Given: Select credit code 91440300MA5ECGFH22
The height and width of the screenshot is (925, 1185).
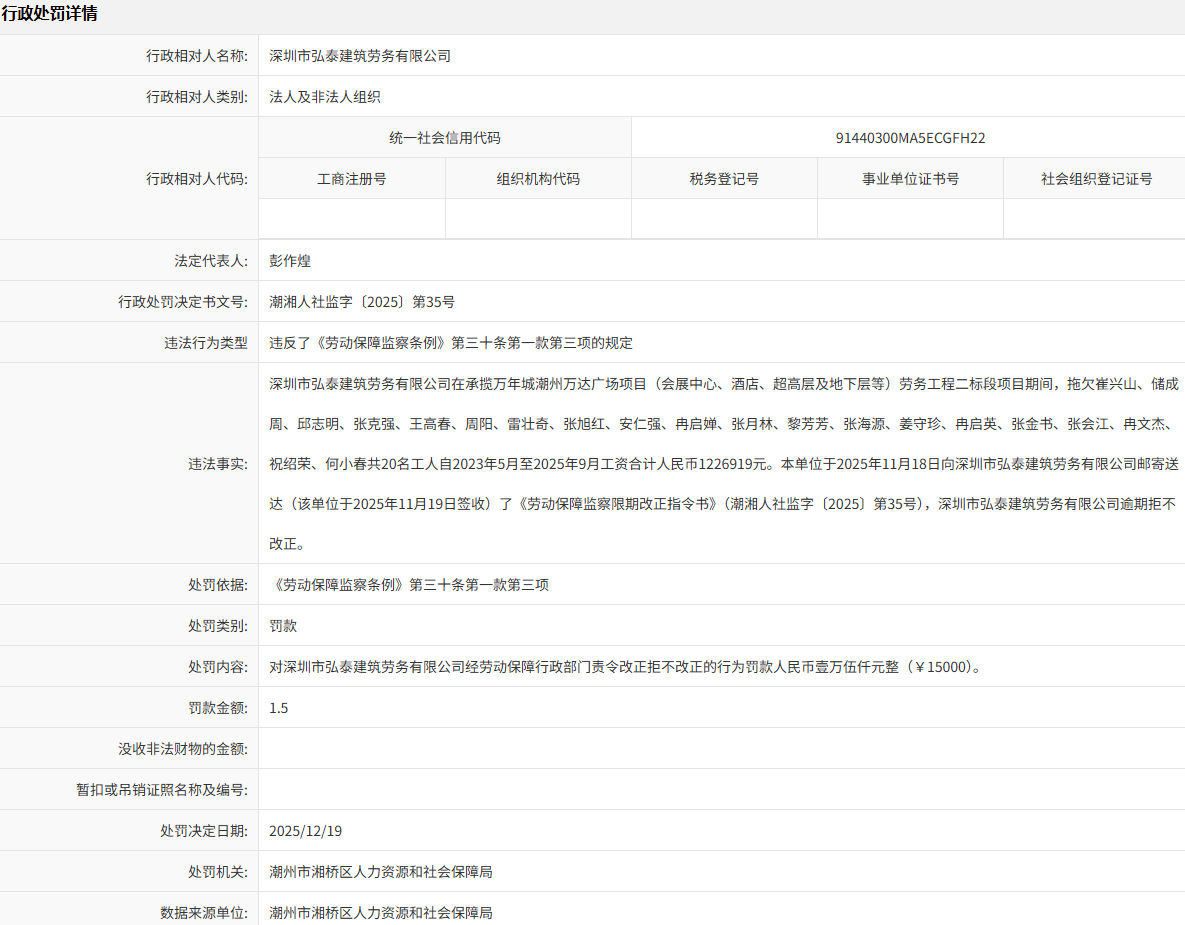Looking at the screenshot, I should pyautogui.click(x=910, y=138).
